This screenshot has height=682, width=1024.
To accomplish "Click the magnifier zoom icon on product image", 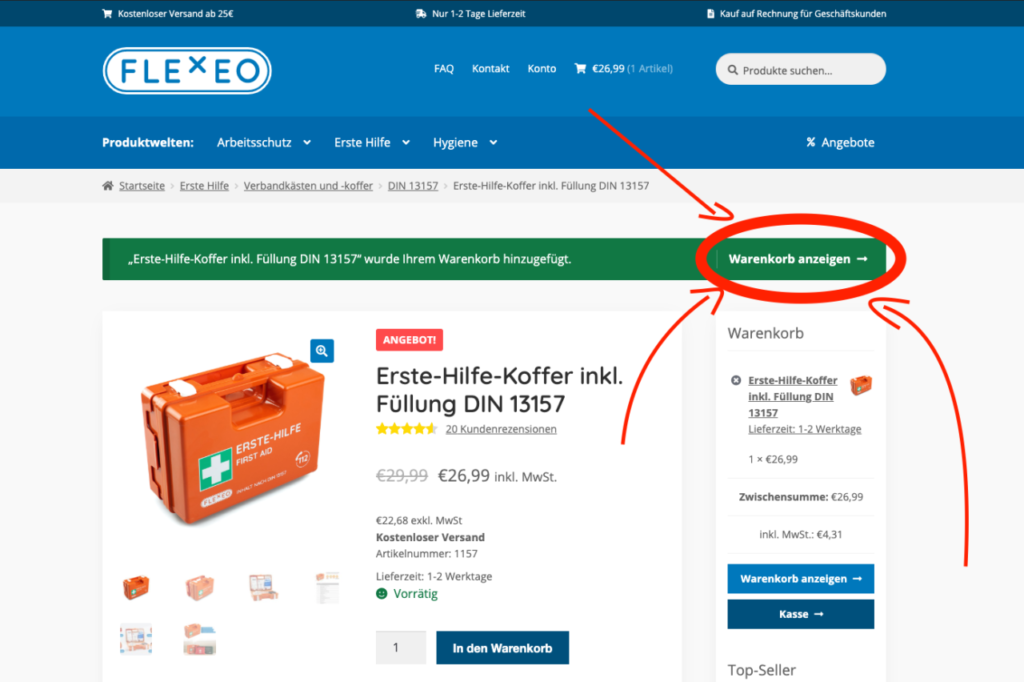I will tap(321, 351).
